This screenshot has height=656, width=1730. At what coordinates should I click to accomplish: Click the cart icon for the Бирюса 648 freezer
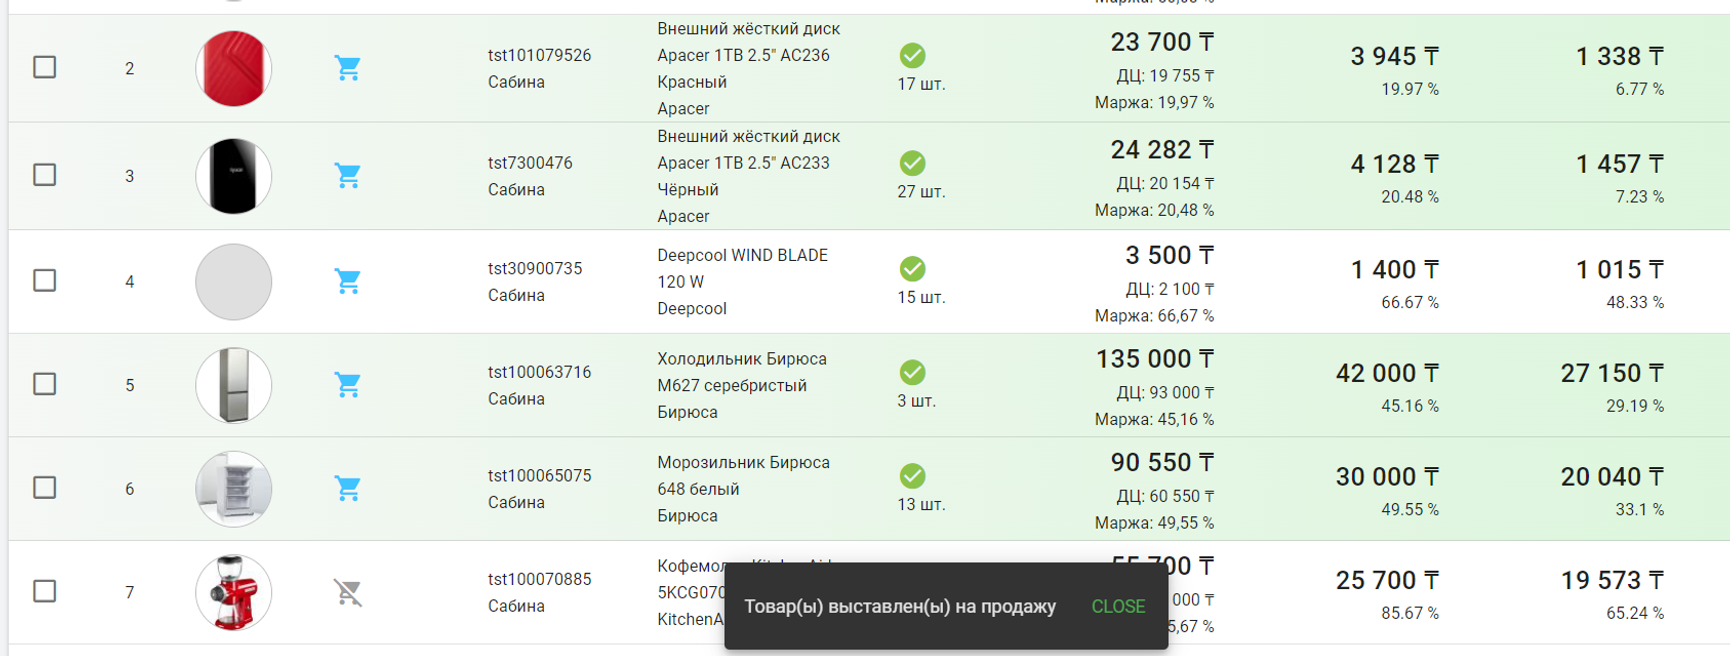[347, 488]
